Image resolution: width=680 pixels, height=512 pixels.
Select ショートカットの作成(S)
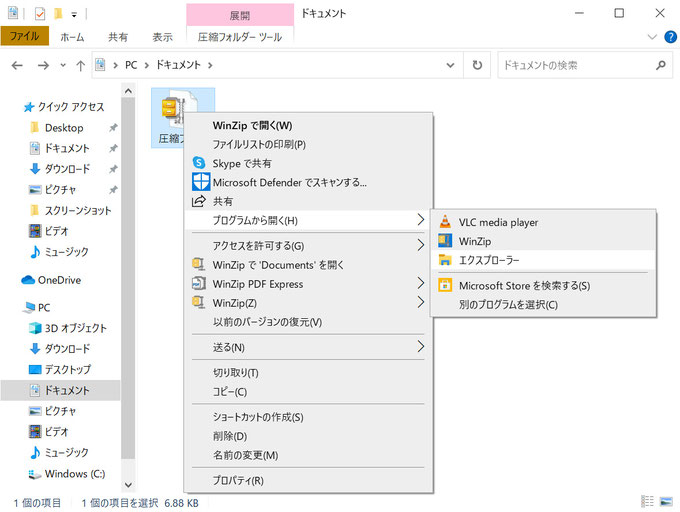point(308,417)
